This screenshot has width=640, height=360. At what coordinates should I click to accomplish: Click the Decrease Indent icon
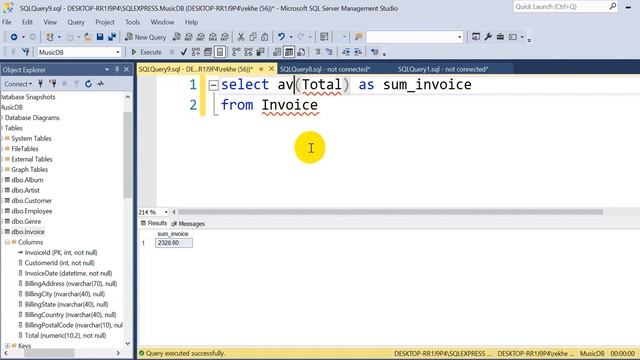346,52
